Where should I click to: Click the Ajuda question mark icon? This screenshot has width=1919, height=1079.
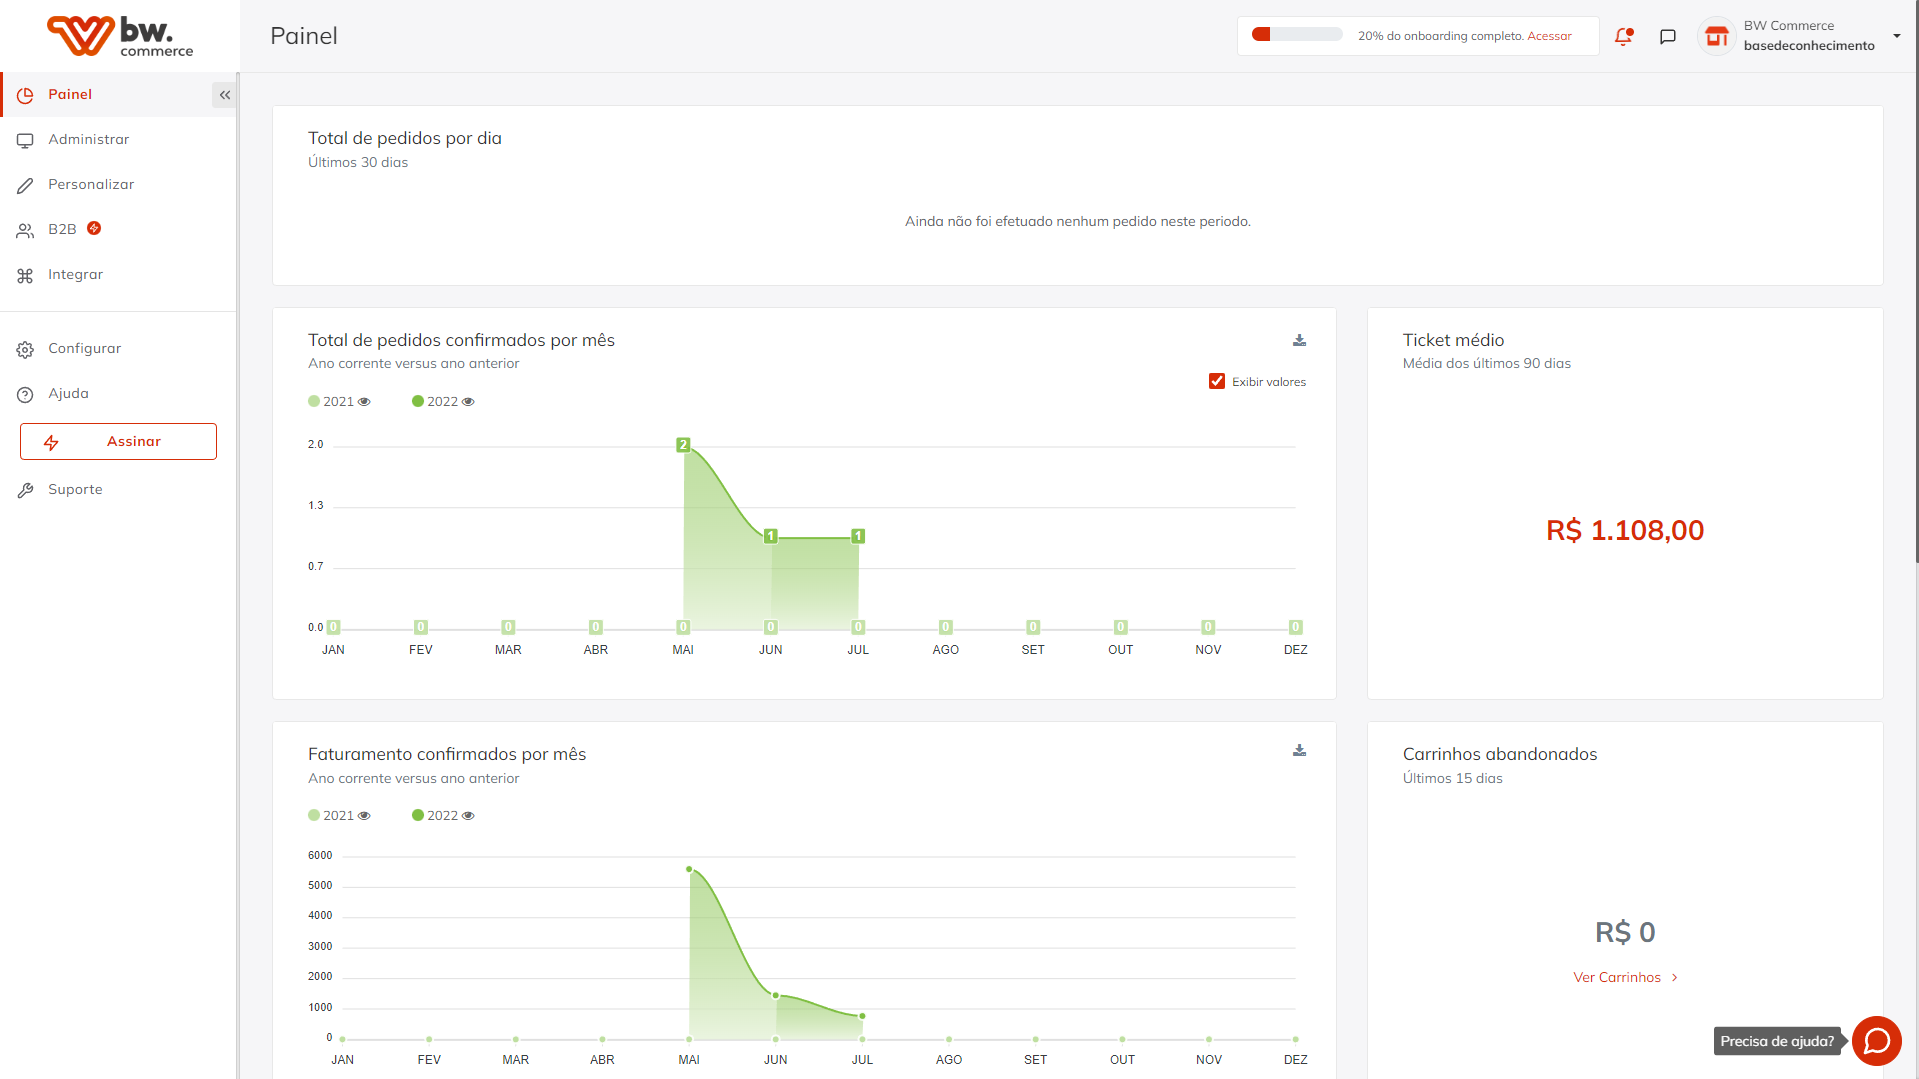pyautogui.click(x=25, y=394)
